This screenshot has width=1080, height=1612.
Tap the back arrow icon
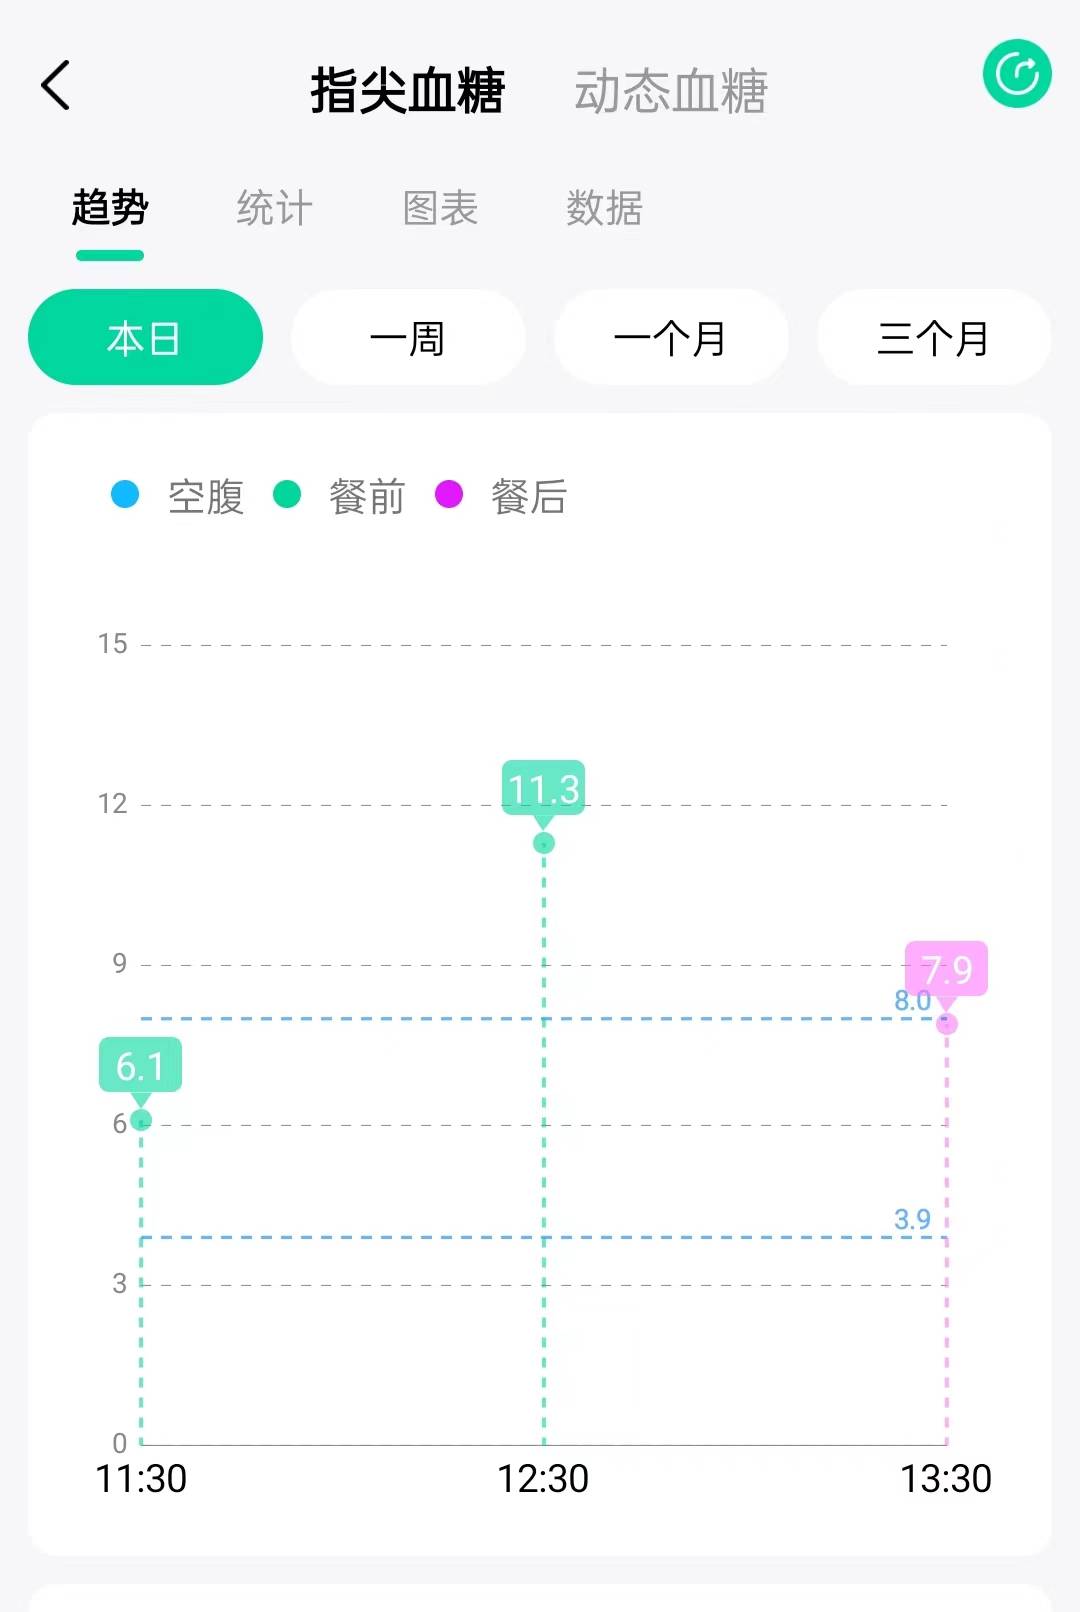pos(56,85)
